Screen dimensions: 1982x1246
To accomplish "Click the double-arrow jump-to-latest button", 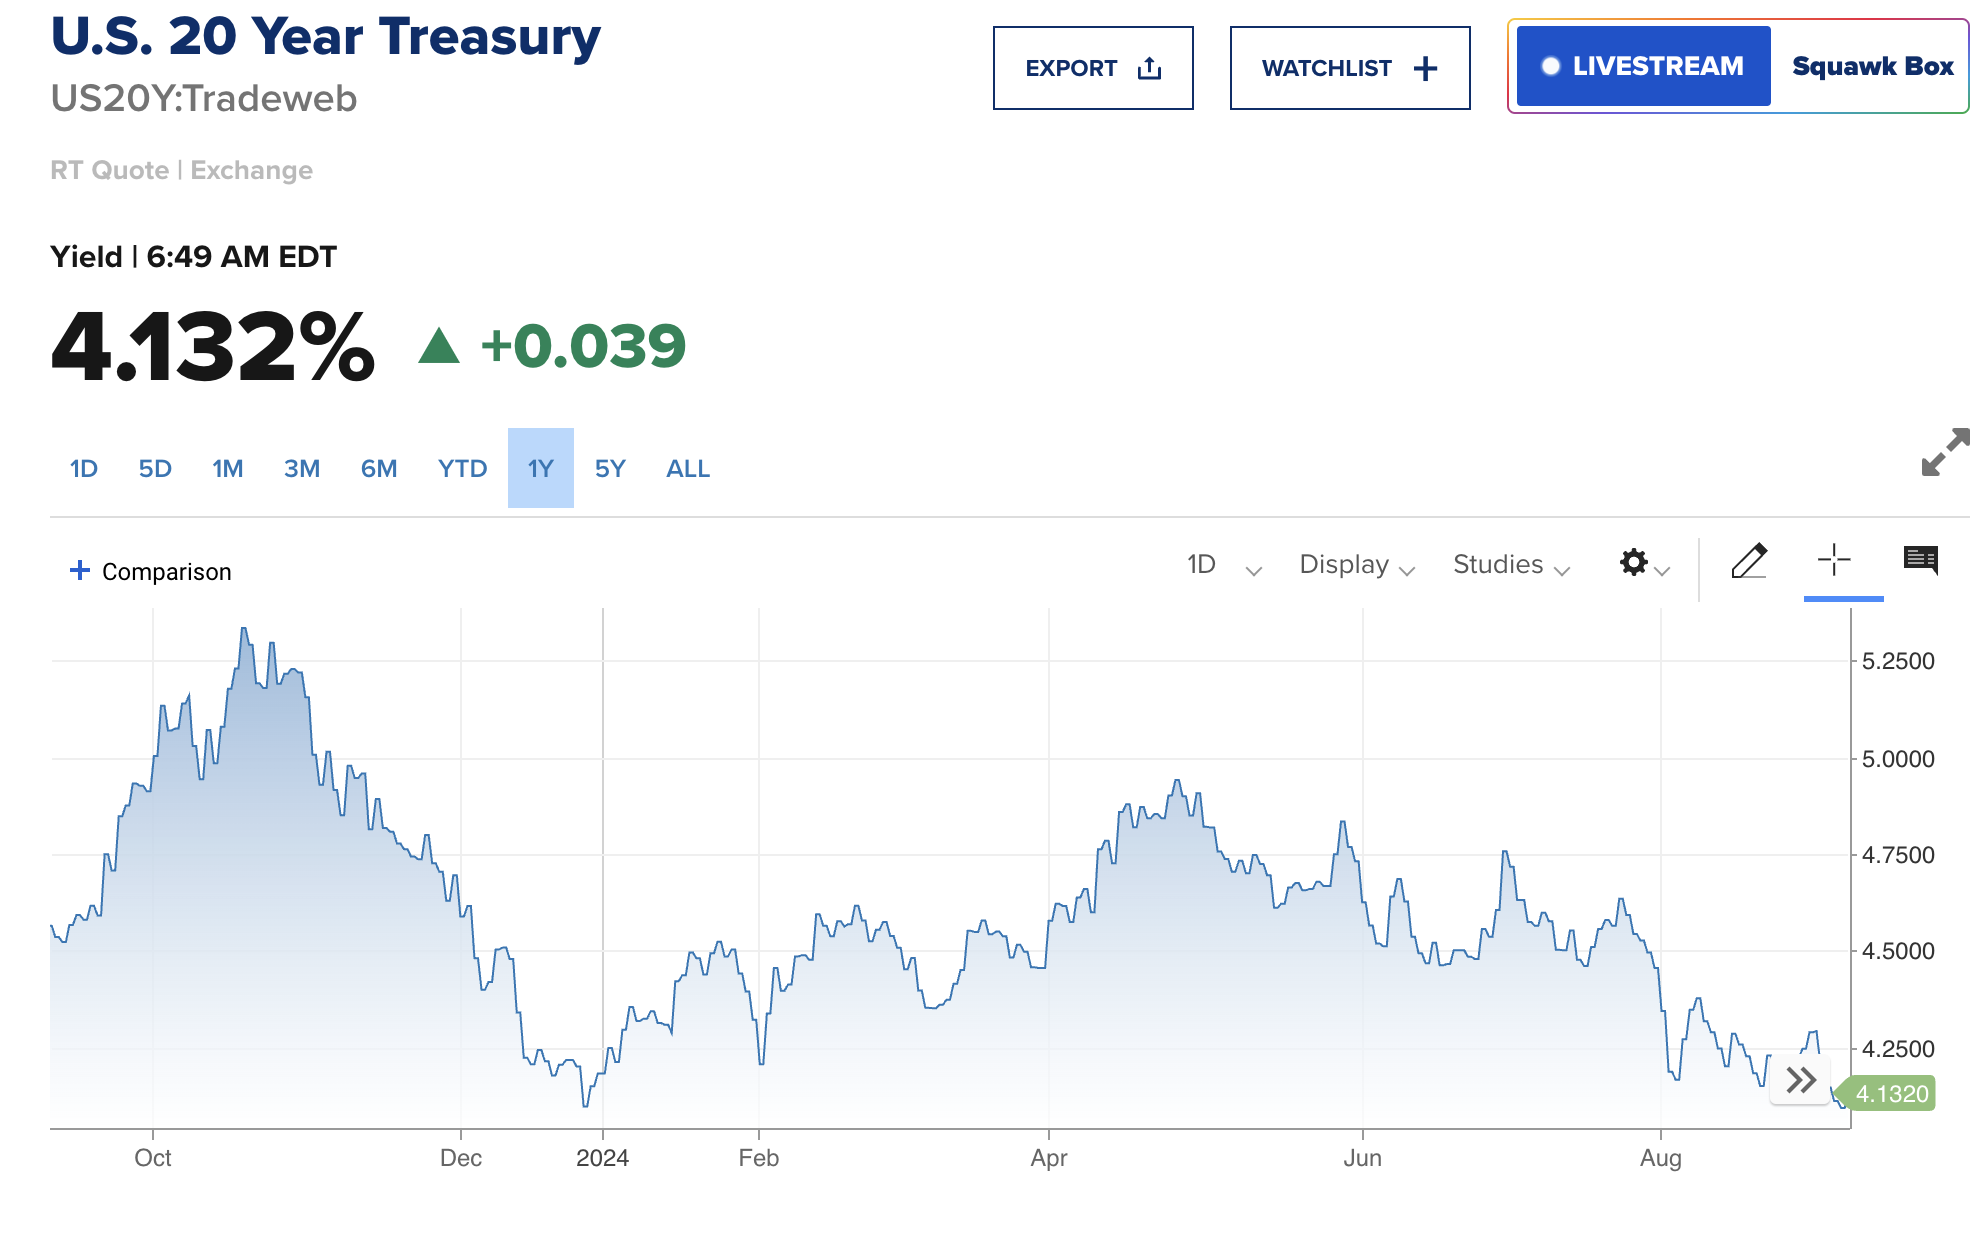I will point(1800,1080).
